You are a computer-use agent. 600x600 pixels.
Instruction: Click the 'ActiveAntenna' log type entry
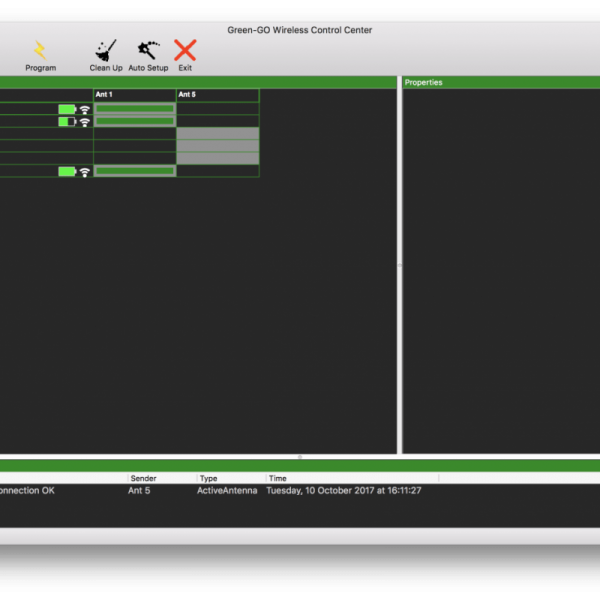click(x=227, y=491)
